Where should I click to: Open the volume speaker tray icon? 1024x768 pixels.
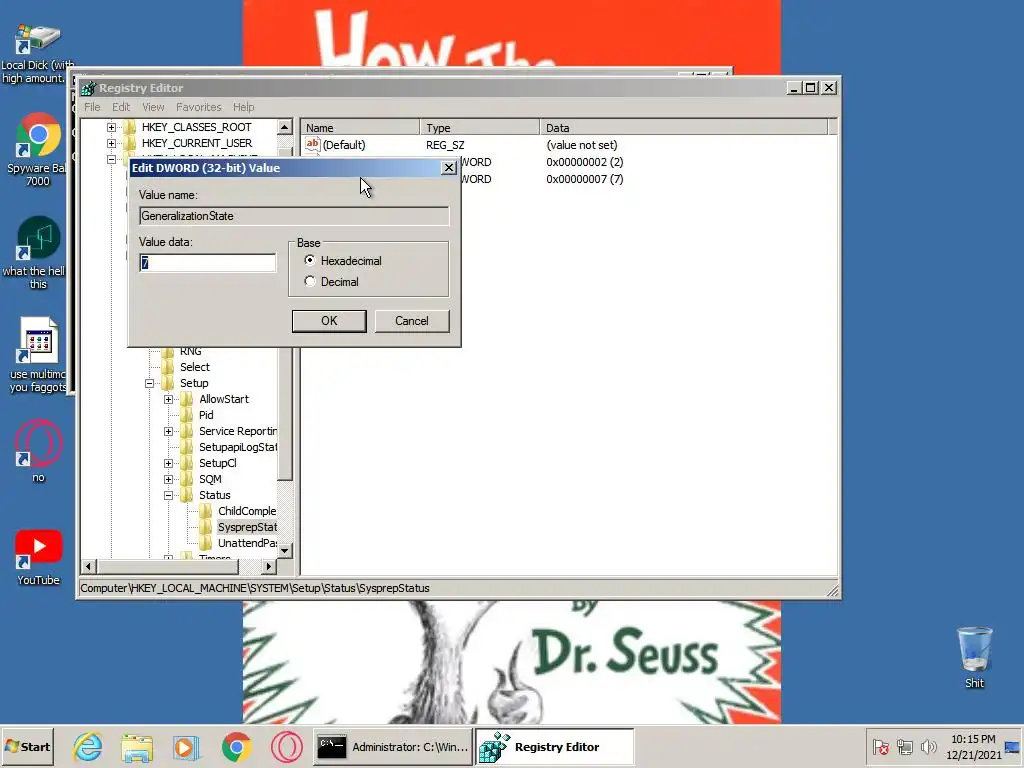tap(928, 747)
